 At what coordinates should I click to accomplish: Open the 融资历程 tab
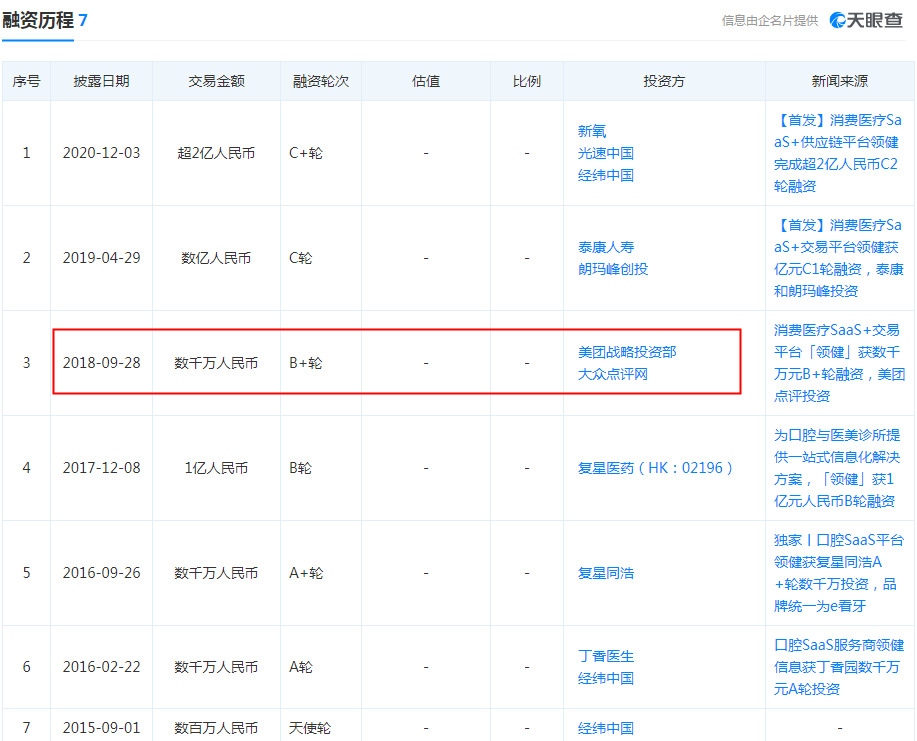point(44,20)
